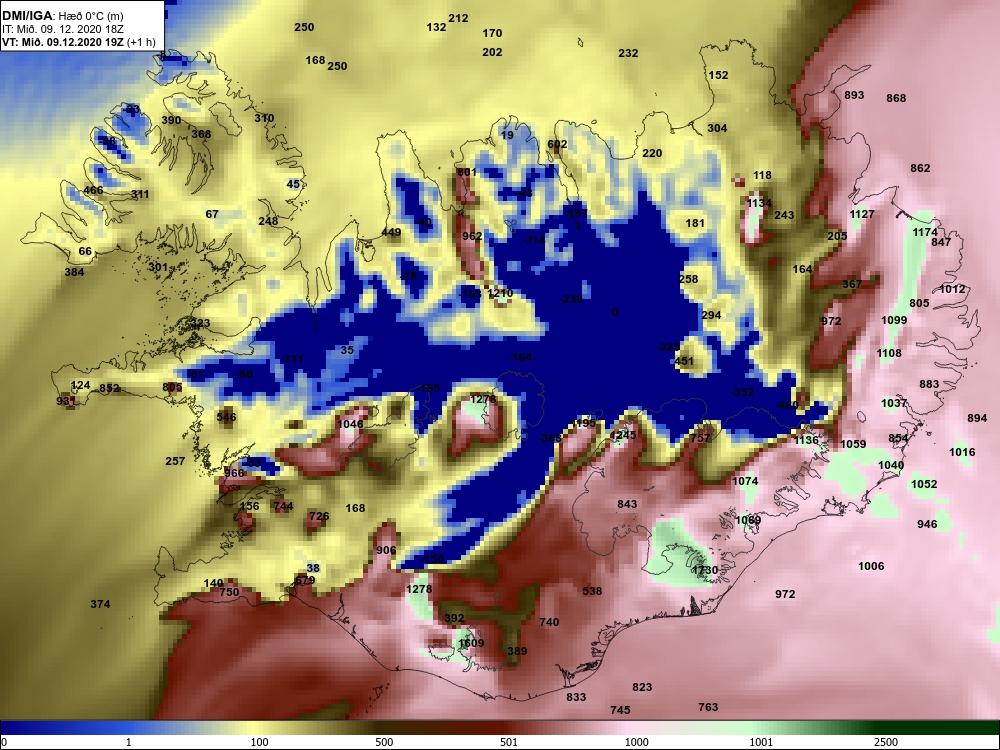This screenshot has width=1000, height=750.
Task: Click the map value '449'
Action: pos(391,232)
